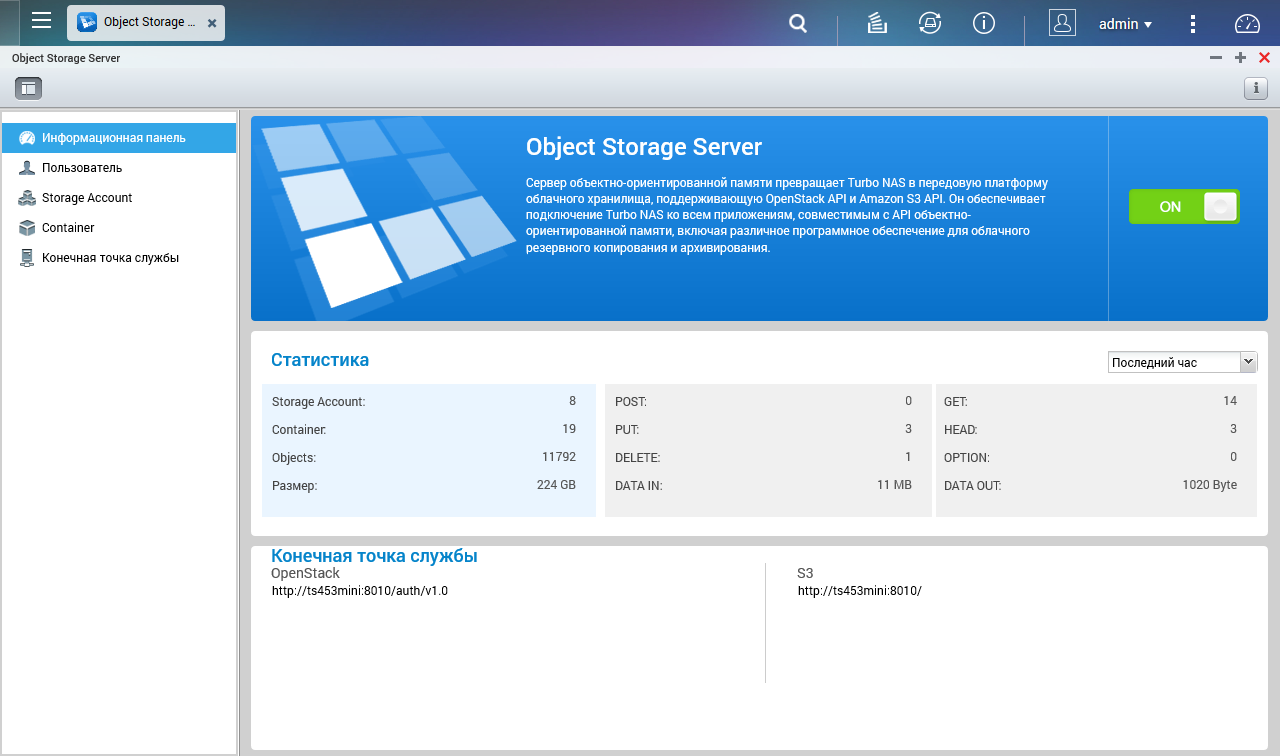Go to Storage Account page

87,198
